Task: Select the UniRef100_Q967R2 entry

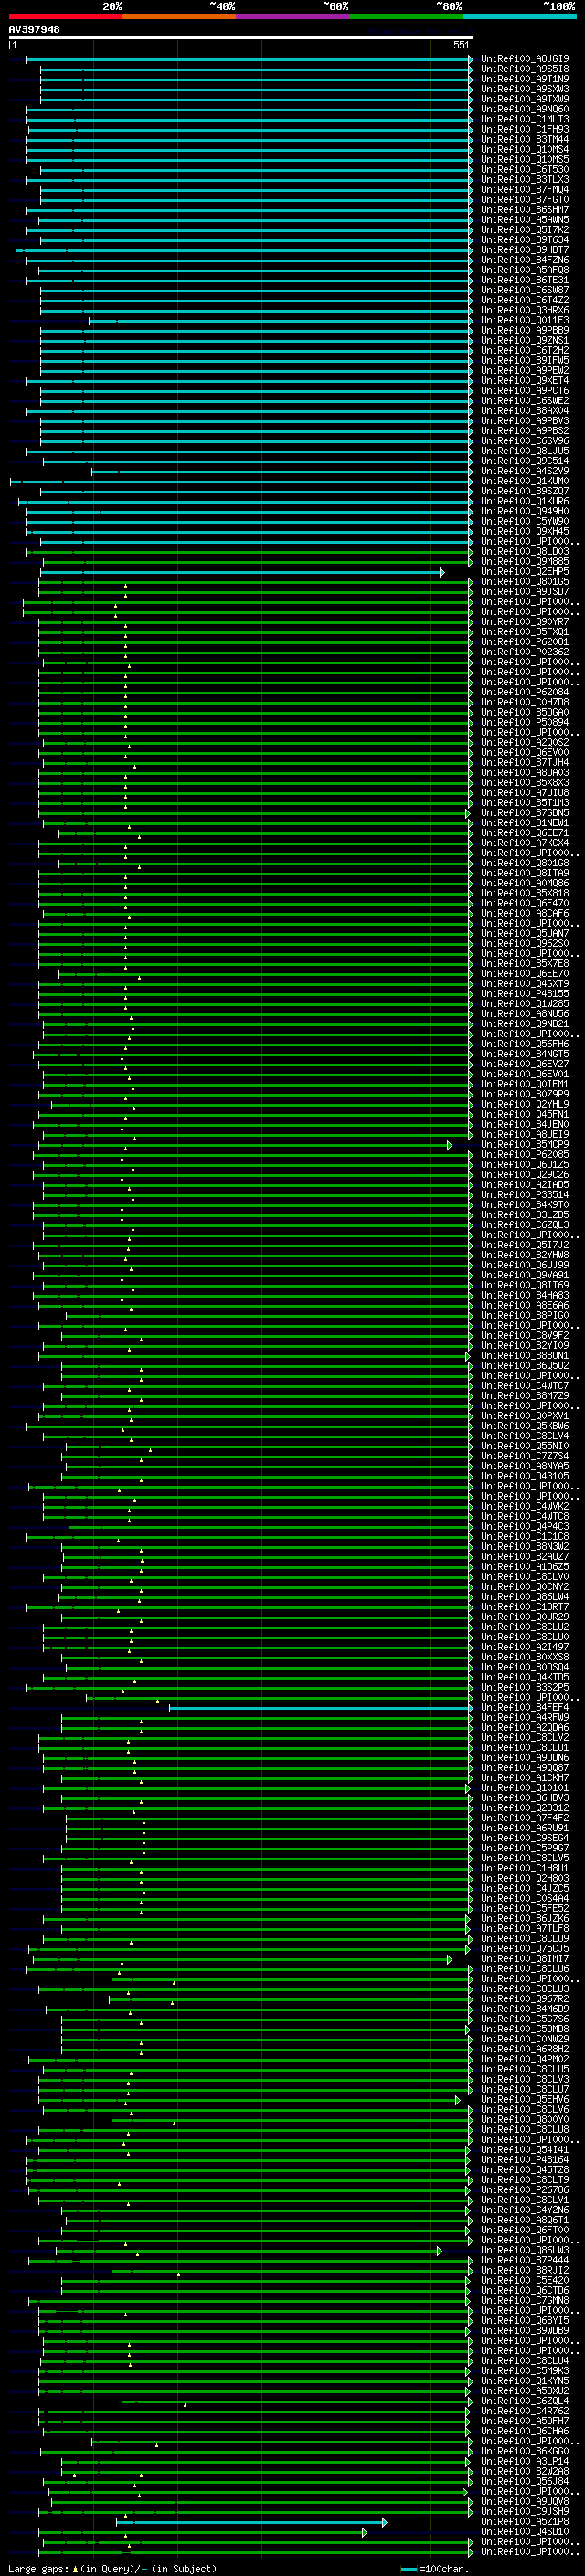Action: pyautogui.click(x=525, y=1999)
